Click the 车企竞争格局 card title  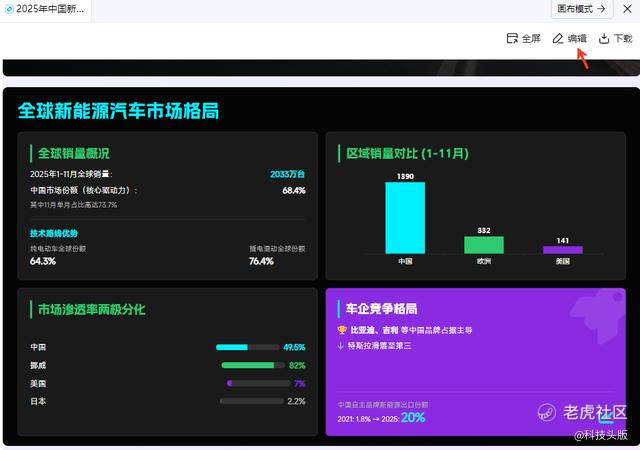382,308
